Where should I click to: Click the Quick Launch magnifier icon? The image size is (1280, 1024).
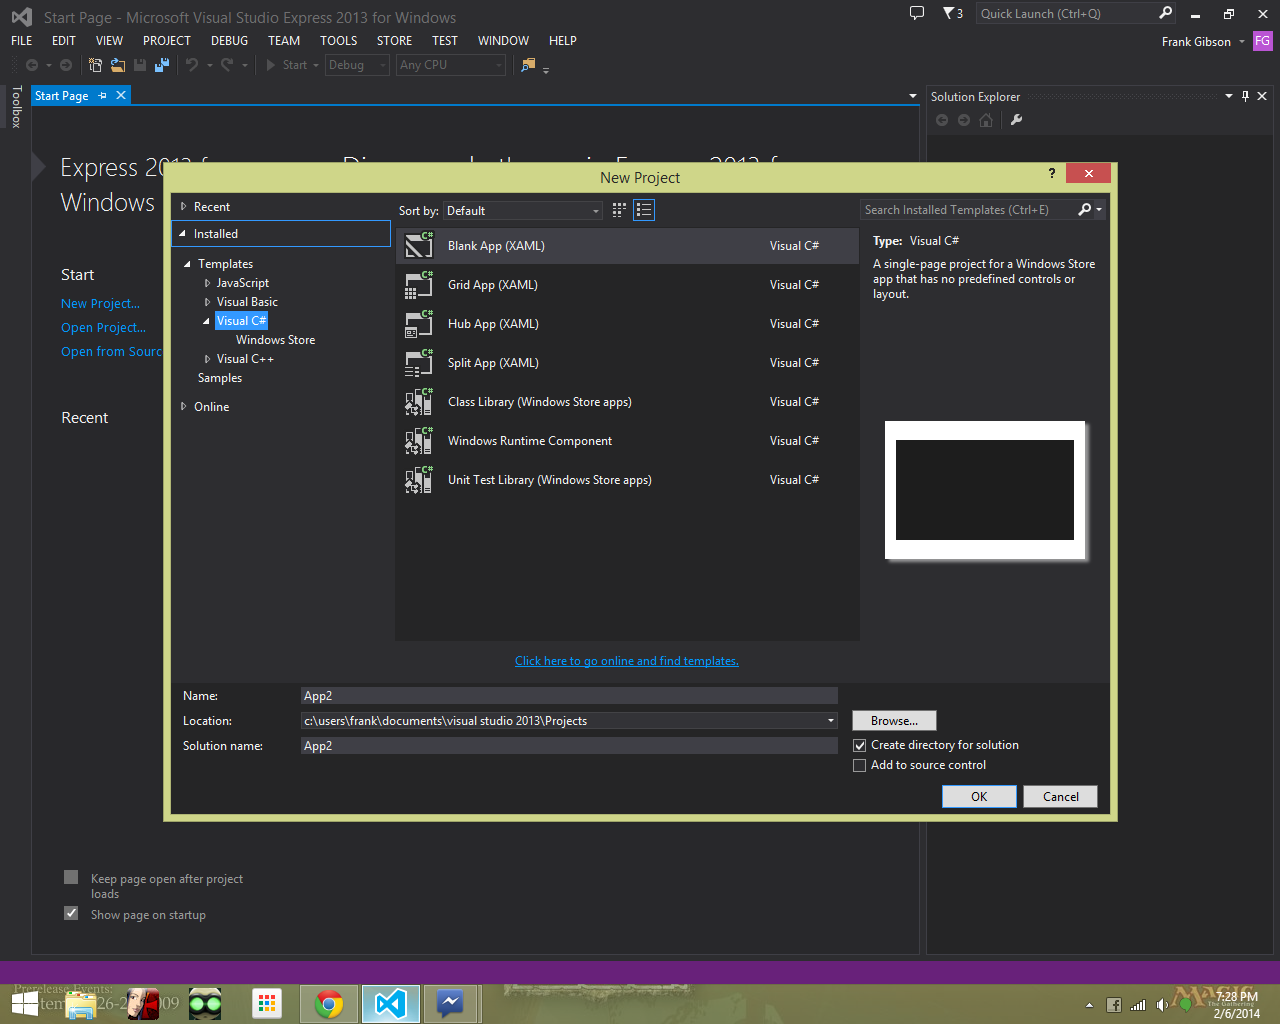[1165, 13]
